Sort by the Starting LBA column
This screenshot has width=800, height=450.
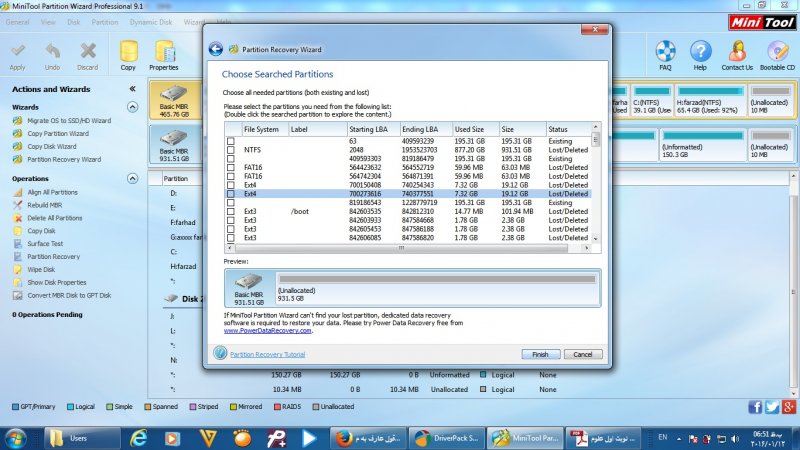[372, 129]
